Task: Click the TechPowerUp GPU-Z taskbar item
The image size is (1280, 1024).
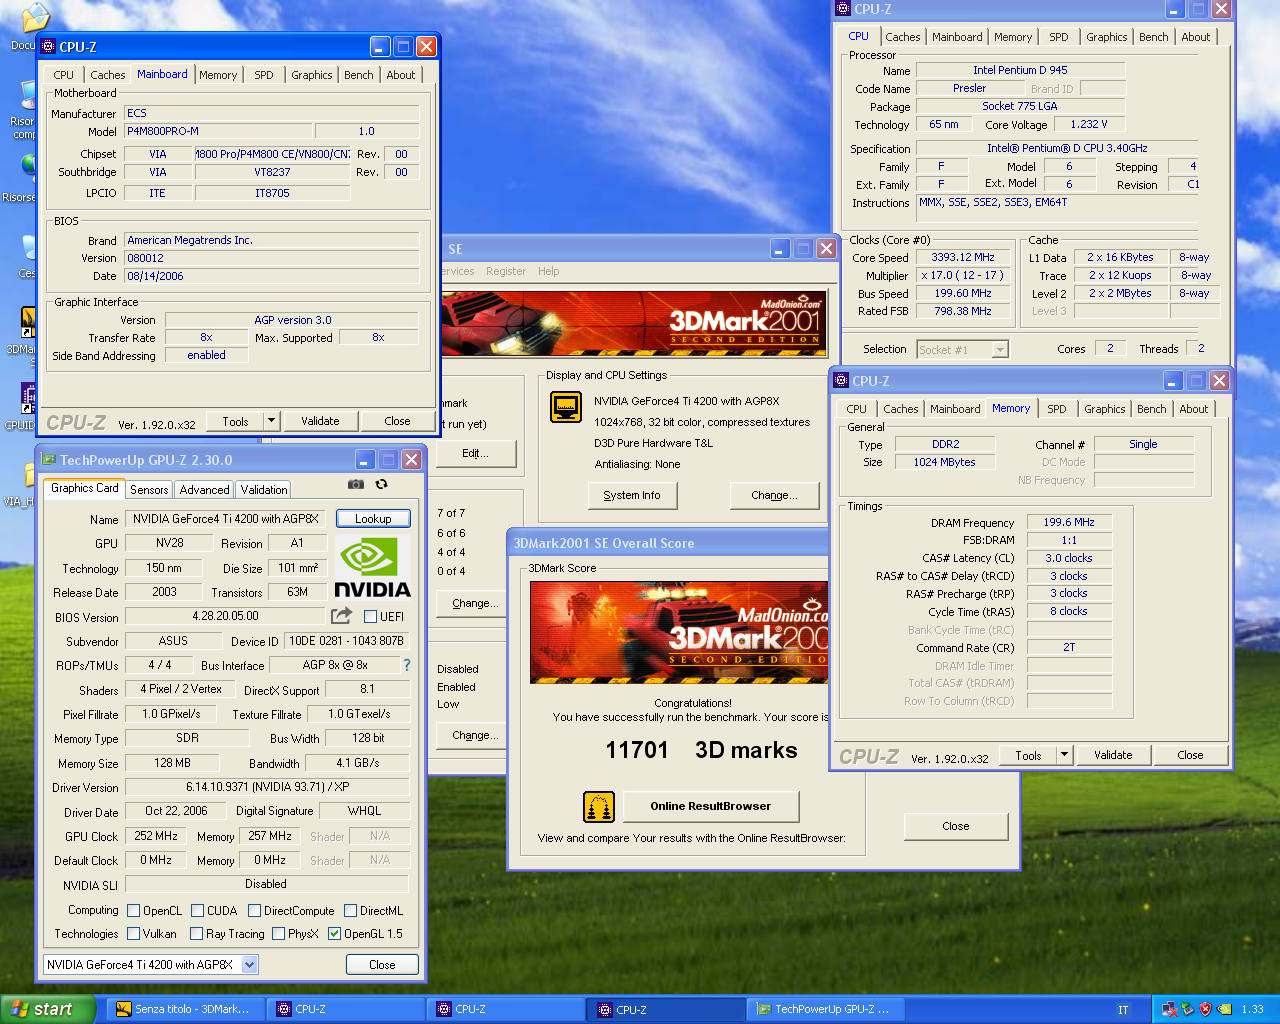Action: (826, 1010)
